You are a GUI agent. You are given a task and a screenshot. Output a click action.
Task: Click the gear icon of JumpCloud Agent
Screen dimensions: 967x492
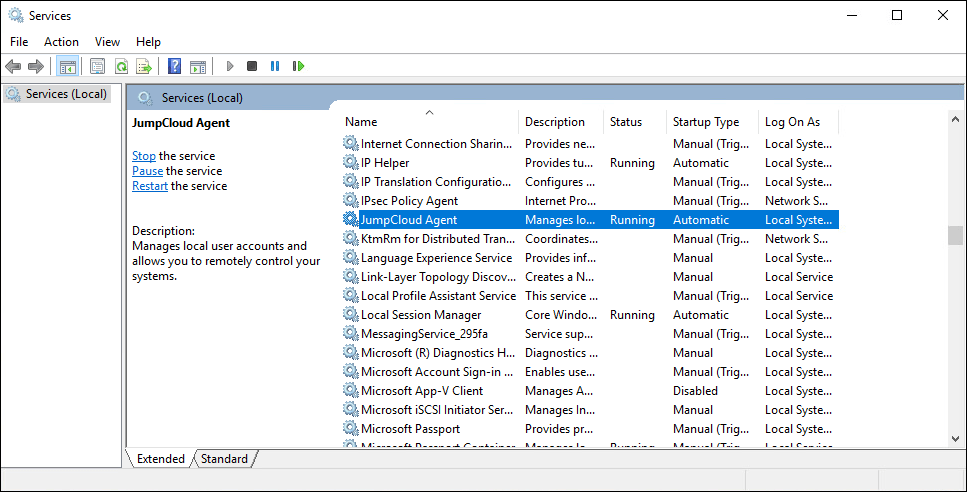click(x=350, y=219)
